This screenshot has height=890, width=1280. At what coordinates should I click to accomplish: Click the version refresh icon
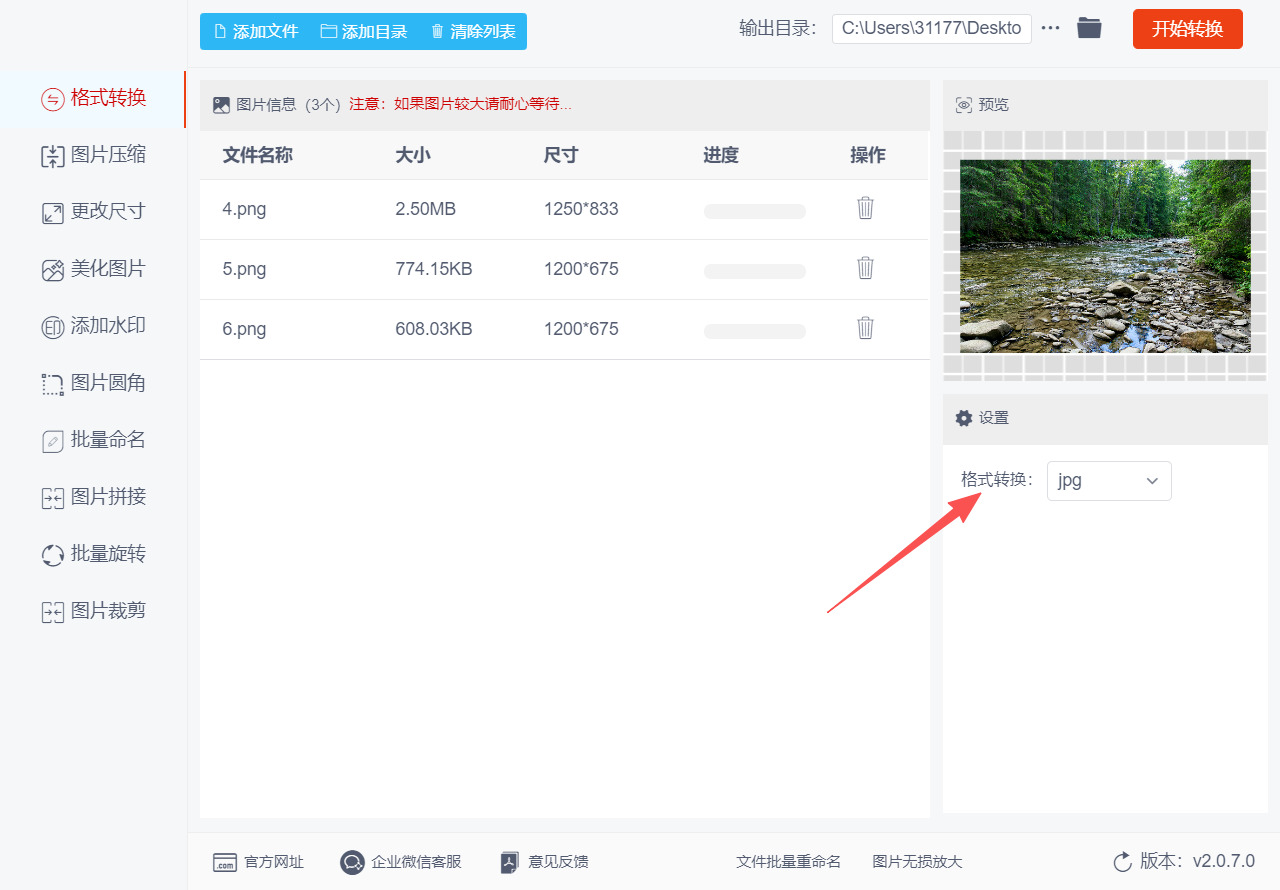1123,862
